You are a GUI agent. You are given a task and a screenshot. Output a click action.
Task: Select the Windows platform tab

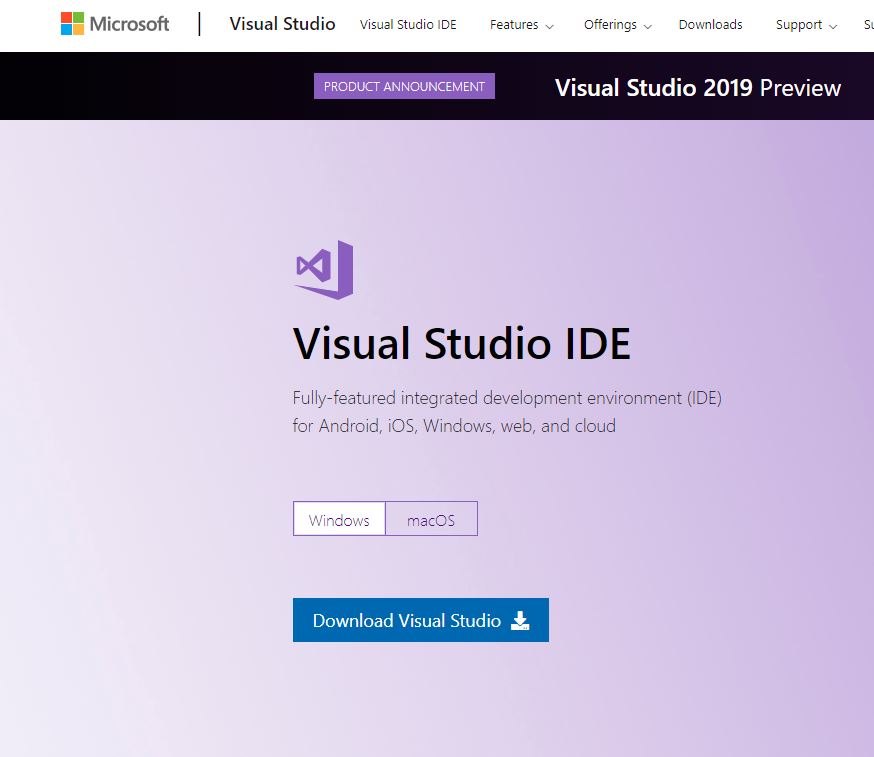pyautogui.click(x=339, y=519)
